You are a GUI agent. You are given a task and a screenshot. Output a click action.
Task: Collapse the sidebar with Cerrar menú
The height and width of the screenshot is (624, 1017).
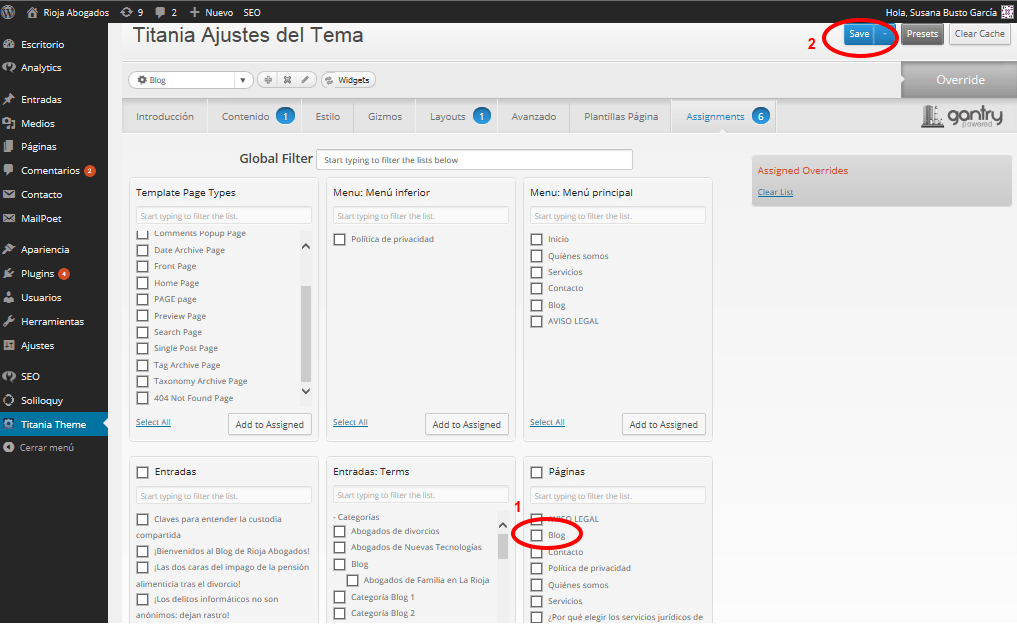tap(47, 448)
